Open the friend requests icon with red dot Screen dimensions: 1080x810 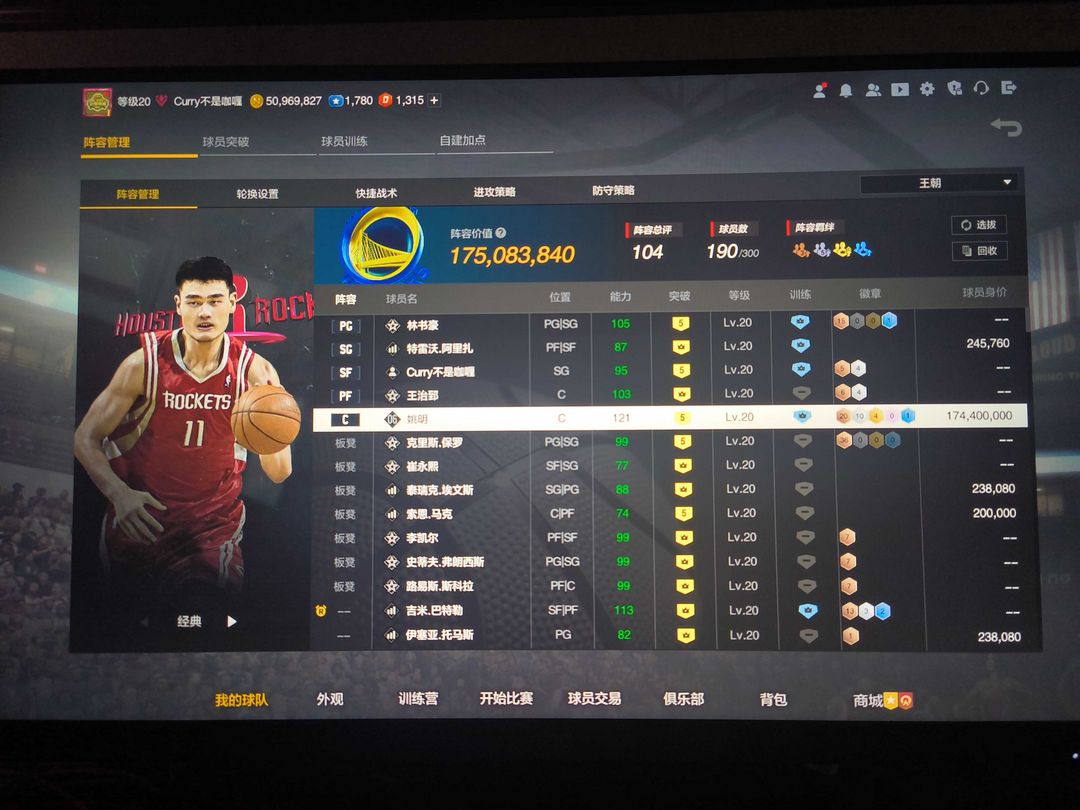[820, 90]
